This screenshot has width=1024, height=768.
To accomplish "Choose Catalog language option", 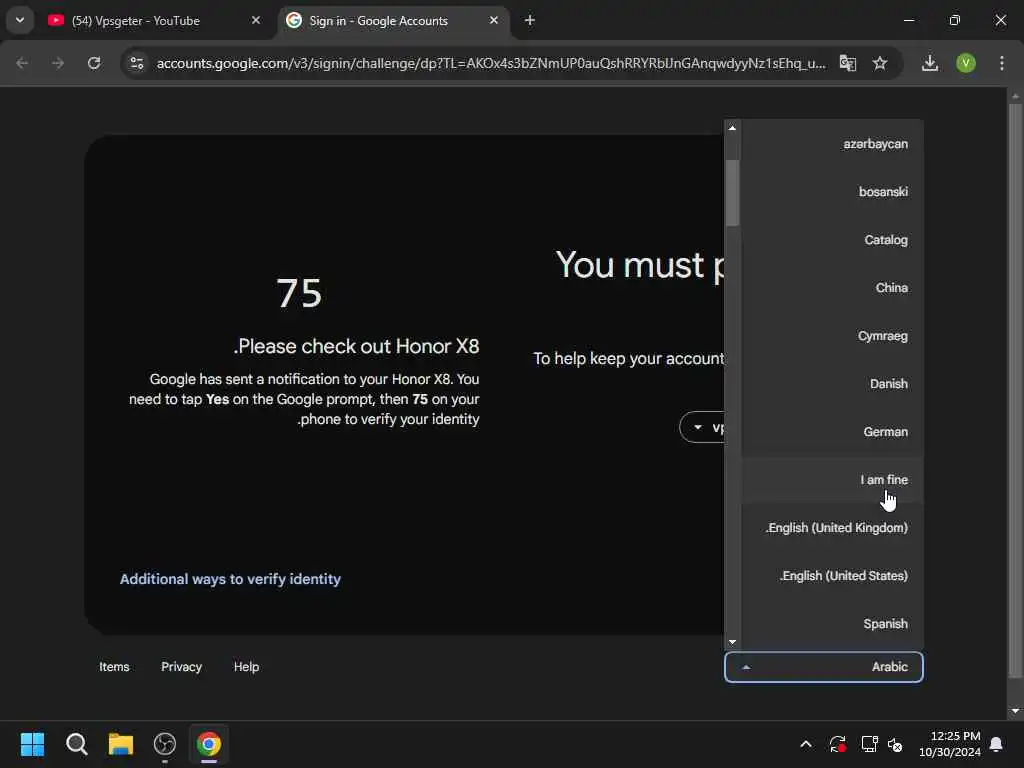I will click(833, 240).
